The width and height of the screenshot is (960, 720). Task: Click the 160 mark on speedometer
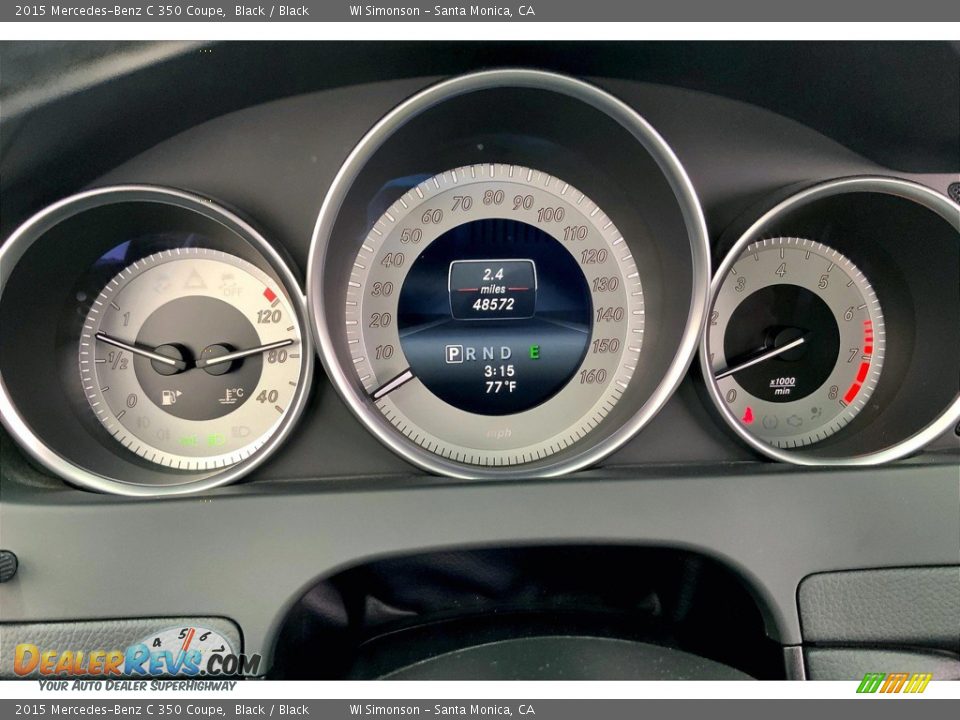coord(593,376)
